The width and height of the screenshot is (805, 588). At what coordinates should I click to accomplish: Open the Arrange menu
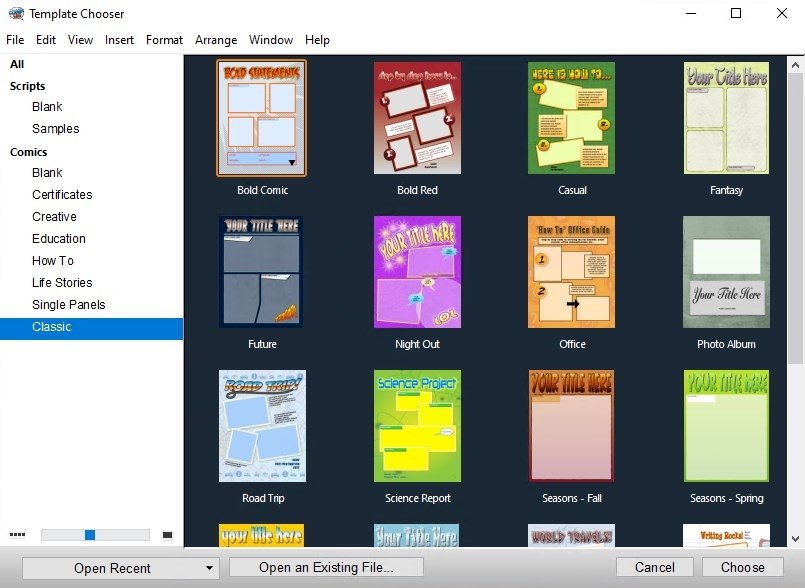[x=216, y=40]
